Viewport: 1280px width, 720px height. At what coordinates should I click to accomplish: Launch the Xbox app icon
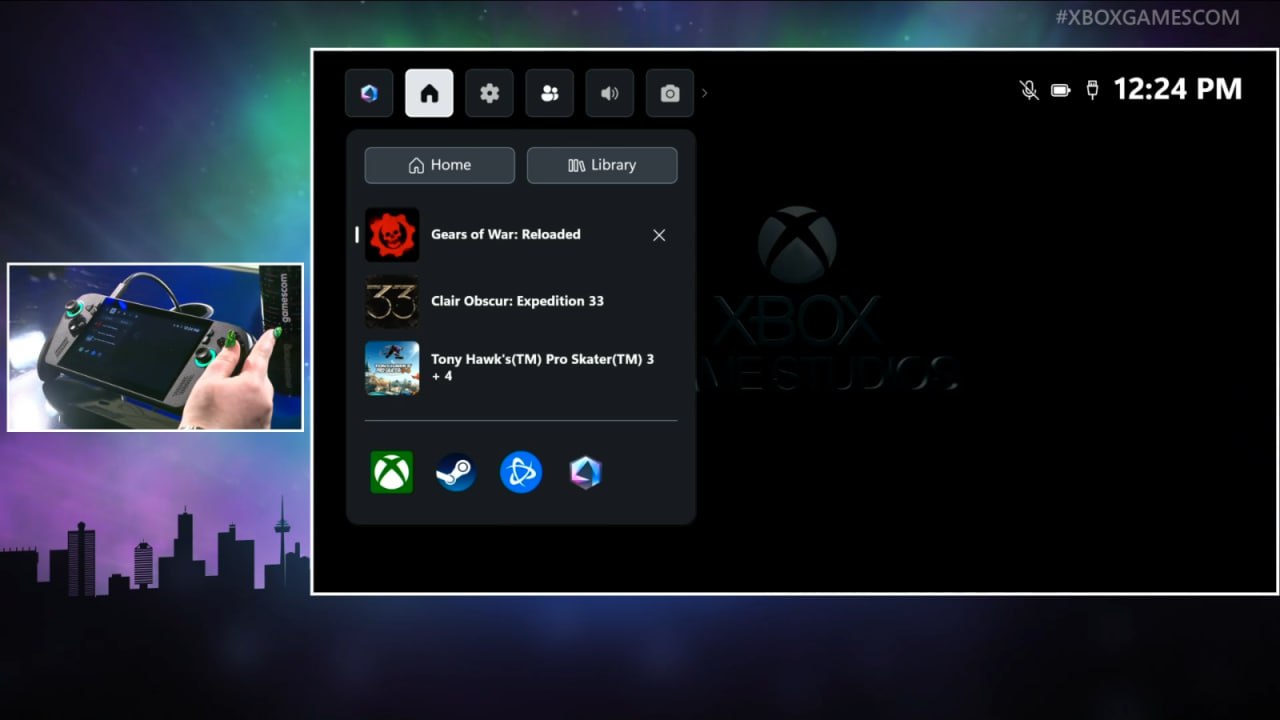click(391, 472)
